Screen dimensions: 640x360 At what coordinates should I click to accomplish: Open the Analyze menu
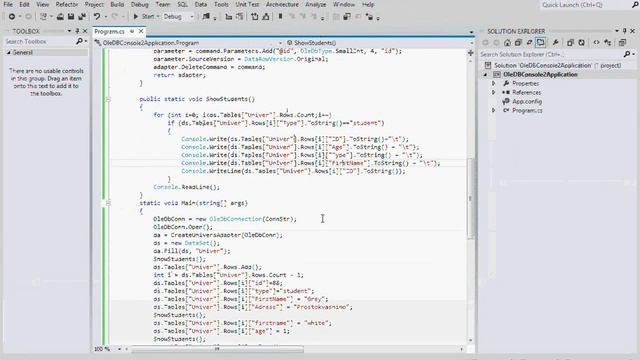316,4
